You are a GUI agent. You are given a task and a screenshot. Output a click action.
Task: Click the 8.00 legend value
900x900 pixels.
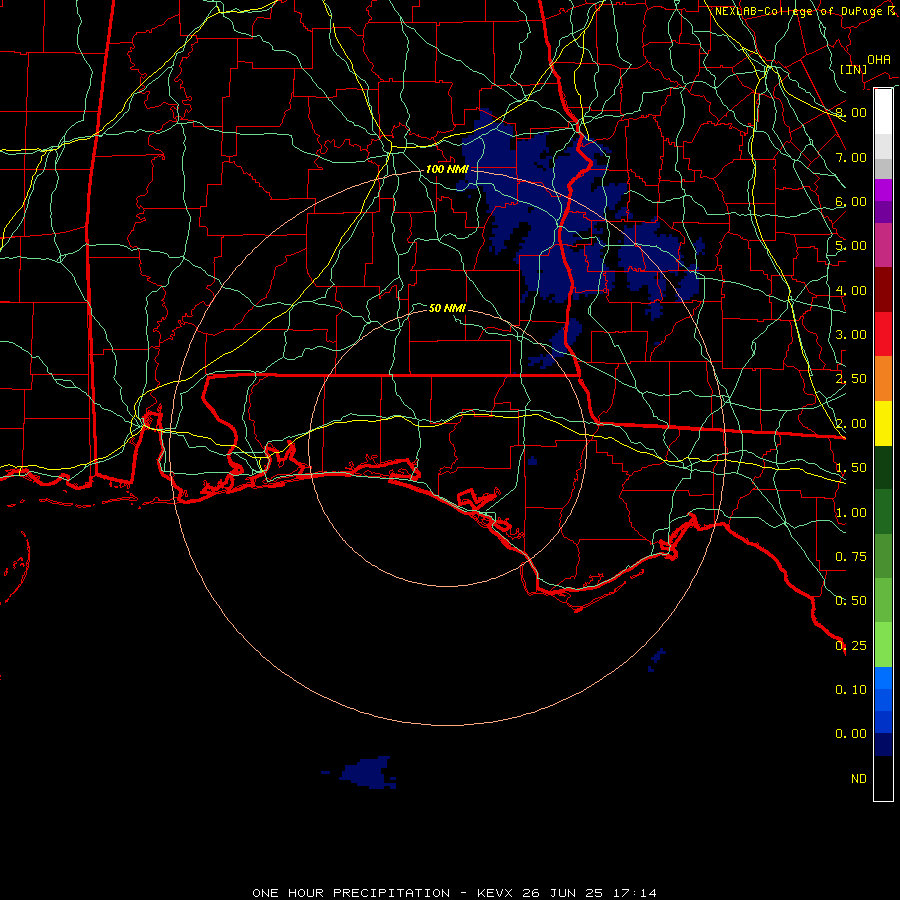tap(851, 112)
